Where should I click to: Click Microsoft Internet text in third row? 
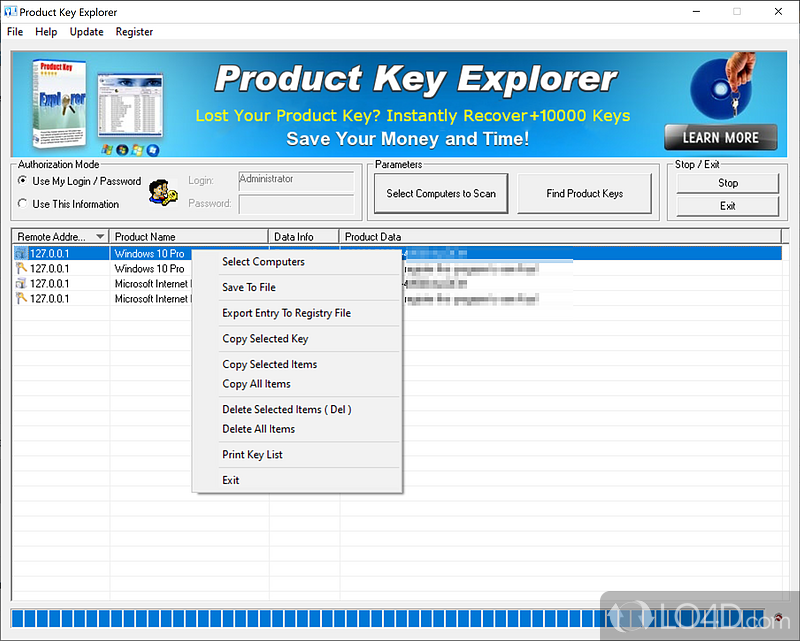pyautogui.click(x=153, y=284)
